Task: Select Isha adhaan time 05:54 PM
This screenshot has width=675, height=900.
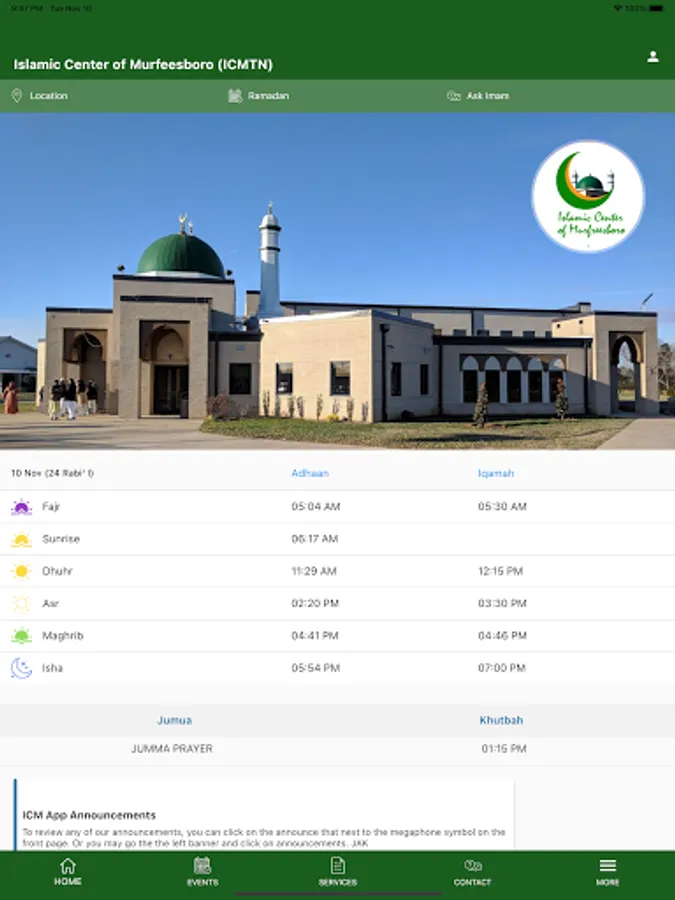Action: pos(316,668)
